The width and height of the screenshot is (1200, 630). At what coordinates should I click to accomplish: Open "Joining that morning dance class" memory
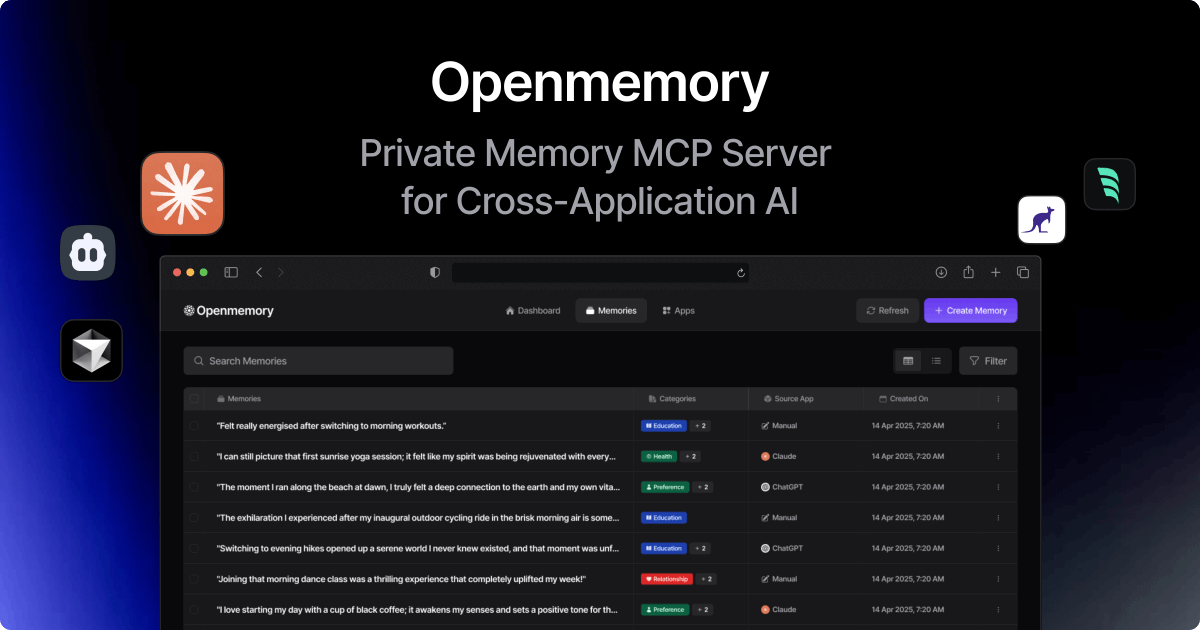(x=401, y=579)
